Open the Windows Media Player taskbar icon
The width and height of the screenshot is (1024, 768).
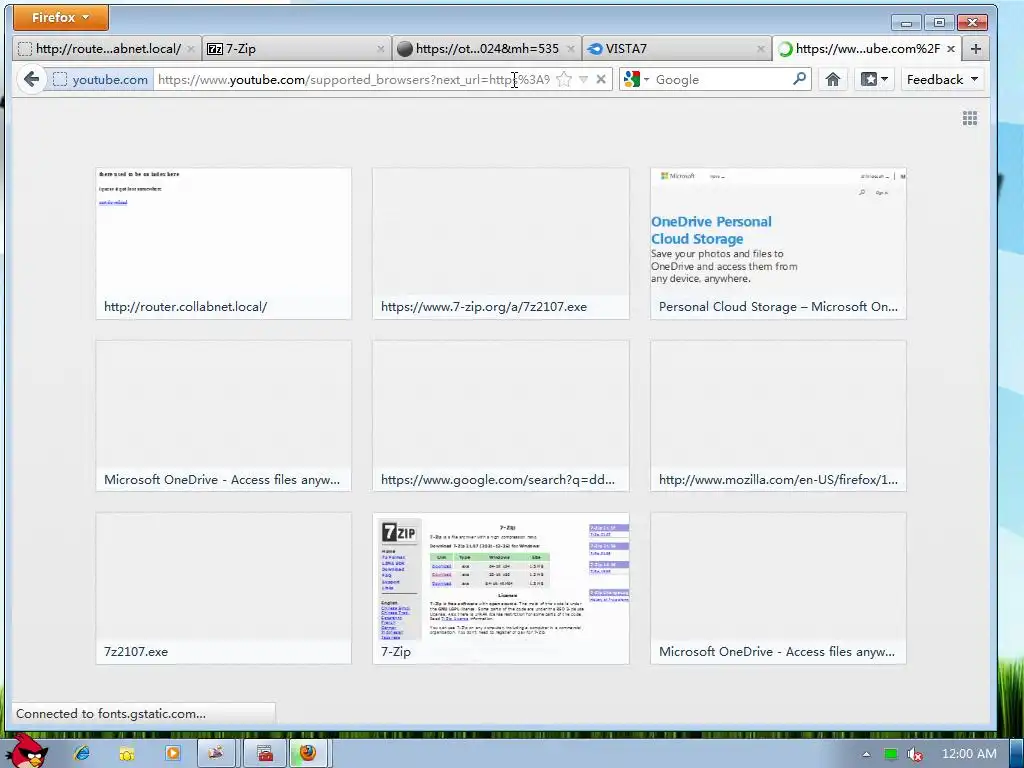(x=172, y=753)
